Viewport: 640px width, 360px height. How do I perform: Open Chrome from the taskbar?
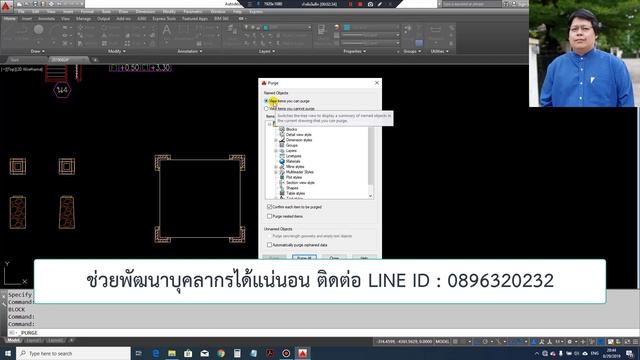pyautogui.click(x=221, y=353)
